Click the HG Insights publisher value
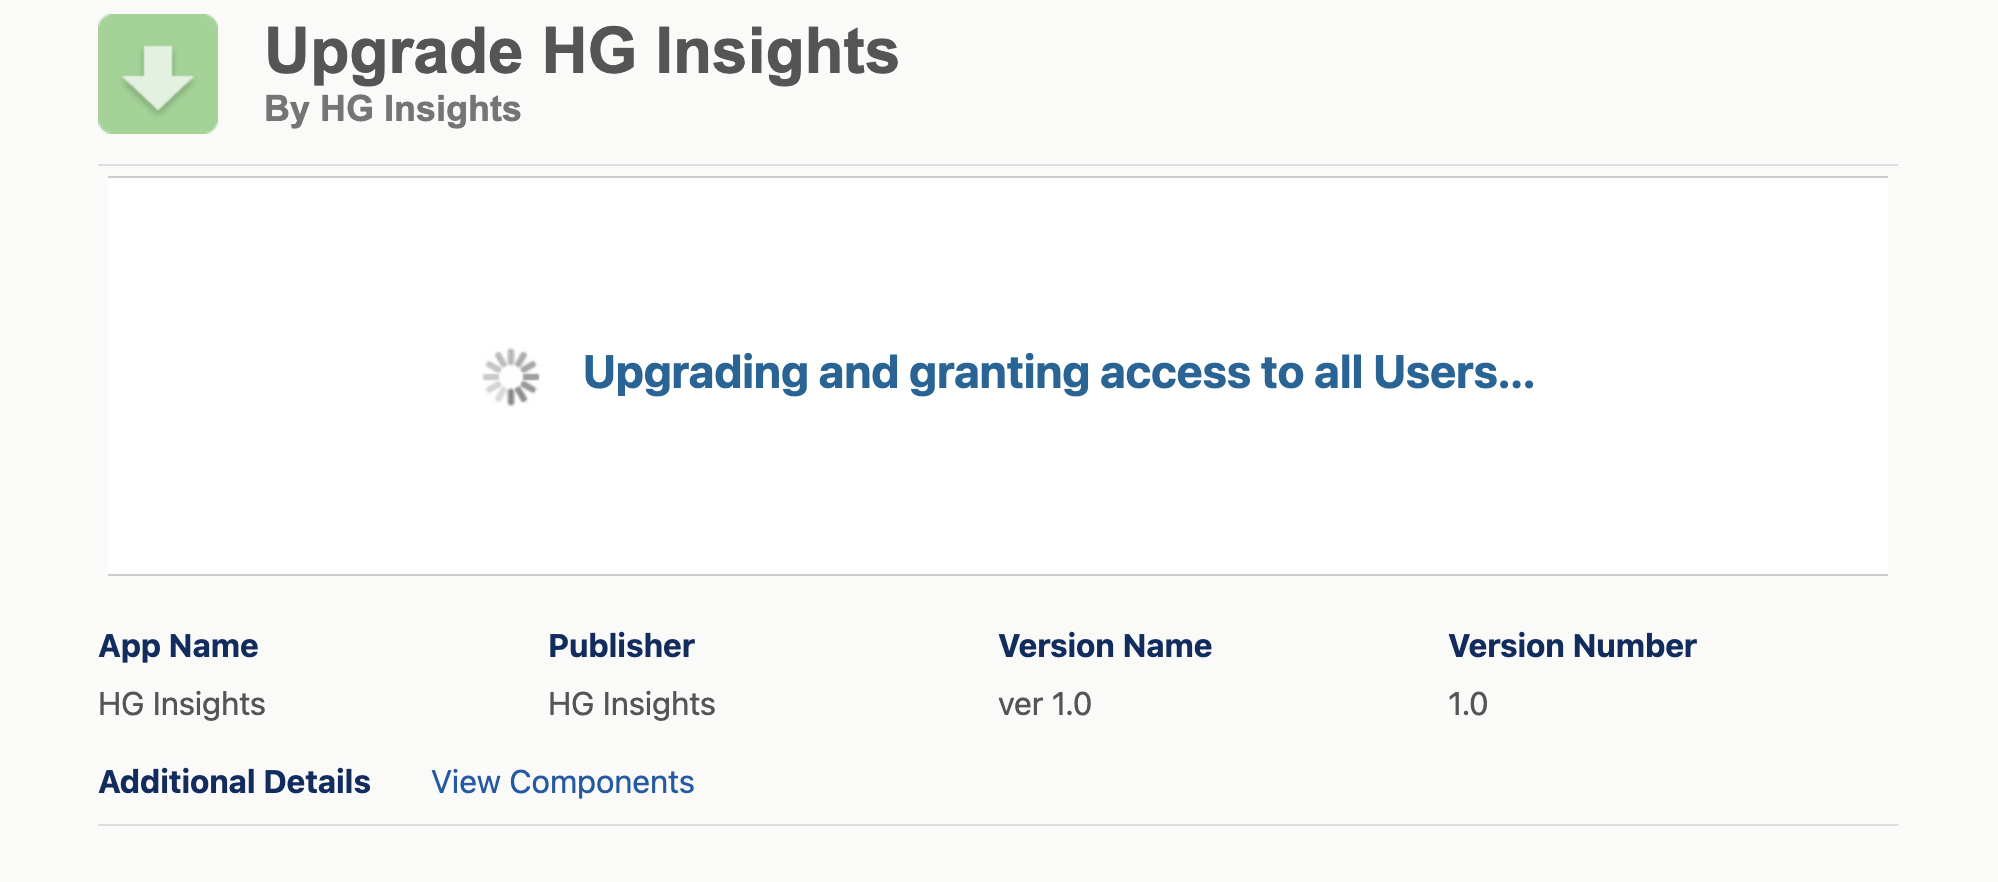The height and width of the screenshot is (882, 1998). pyautogui.click(x=630, y=704)
